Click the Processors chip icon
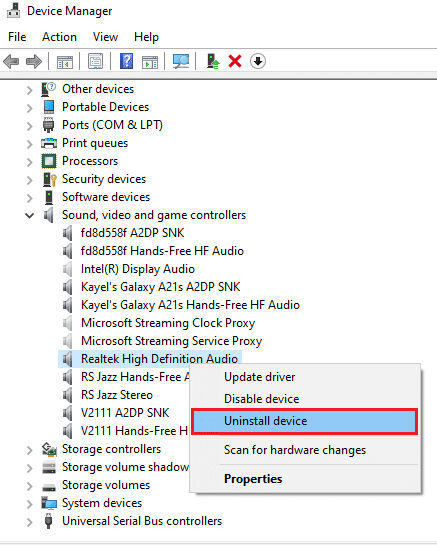 coord(49,161)
